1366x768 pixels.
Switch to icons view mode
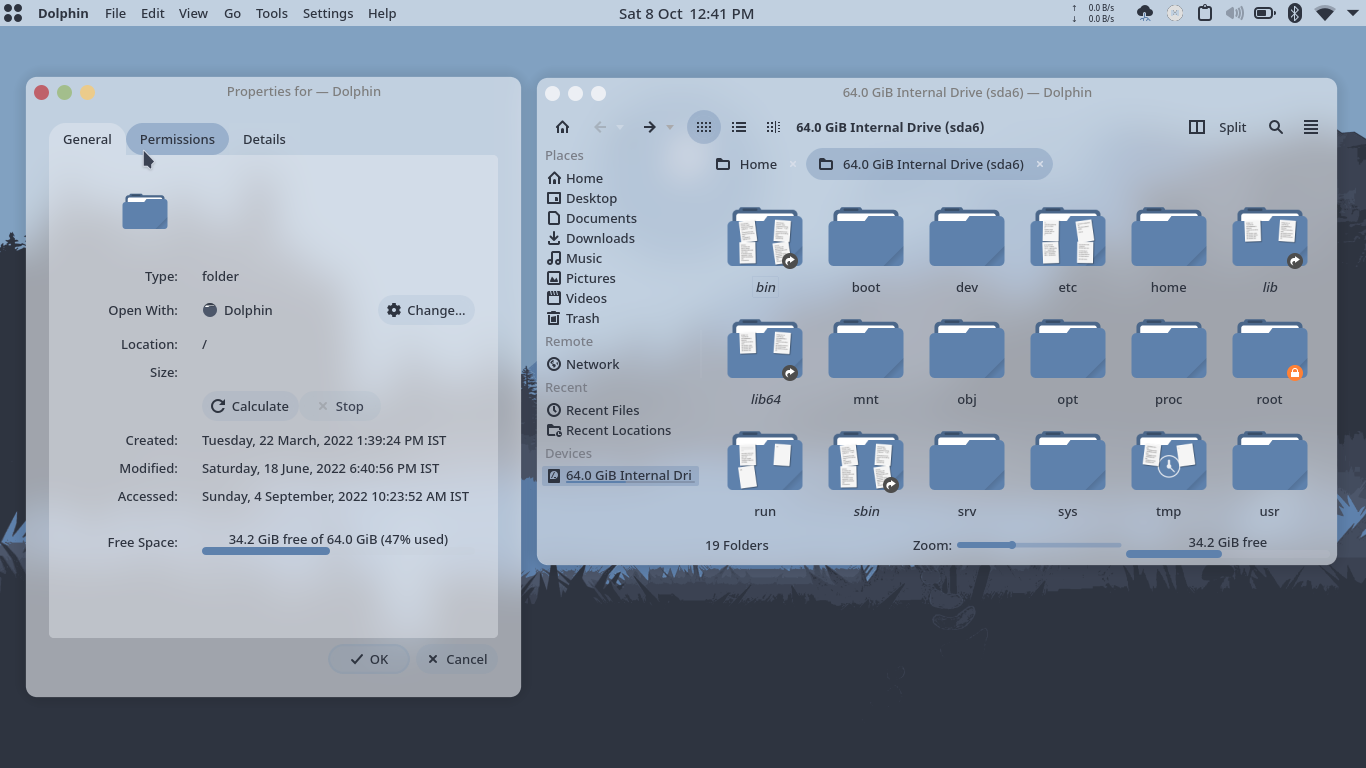point(703,127)
